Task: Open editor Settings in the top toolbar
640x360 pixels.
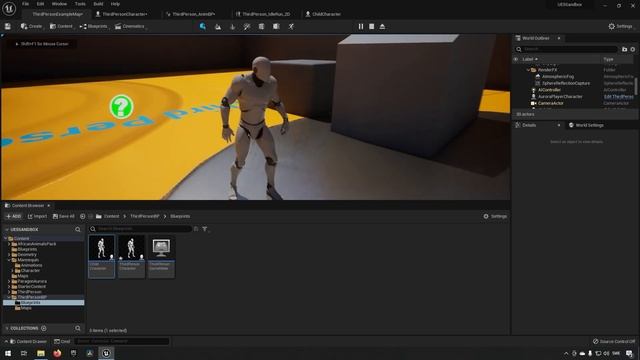Action: [620, 26]
